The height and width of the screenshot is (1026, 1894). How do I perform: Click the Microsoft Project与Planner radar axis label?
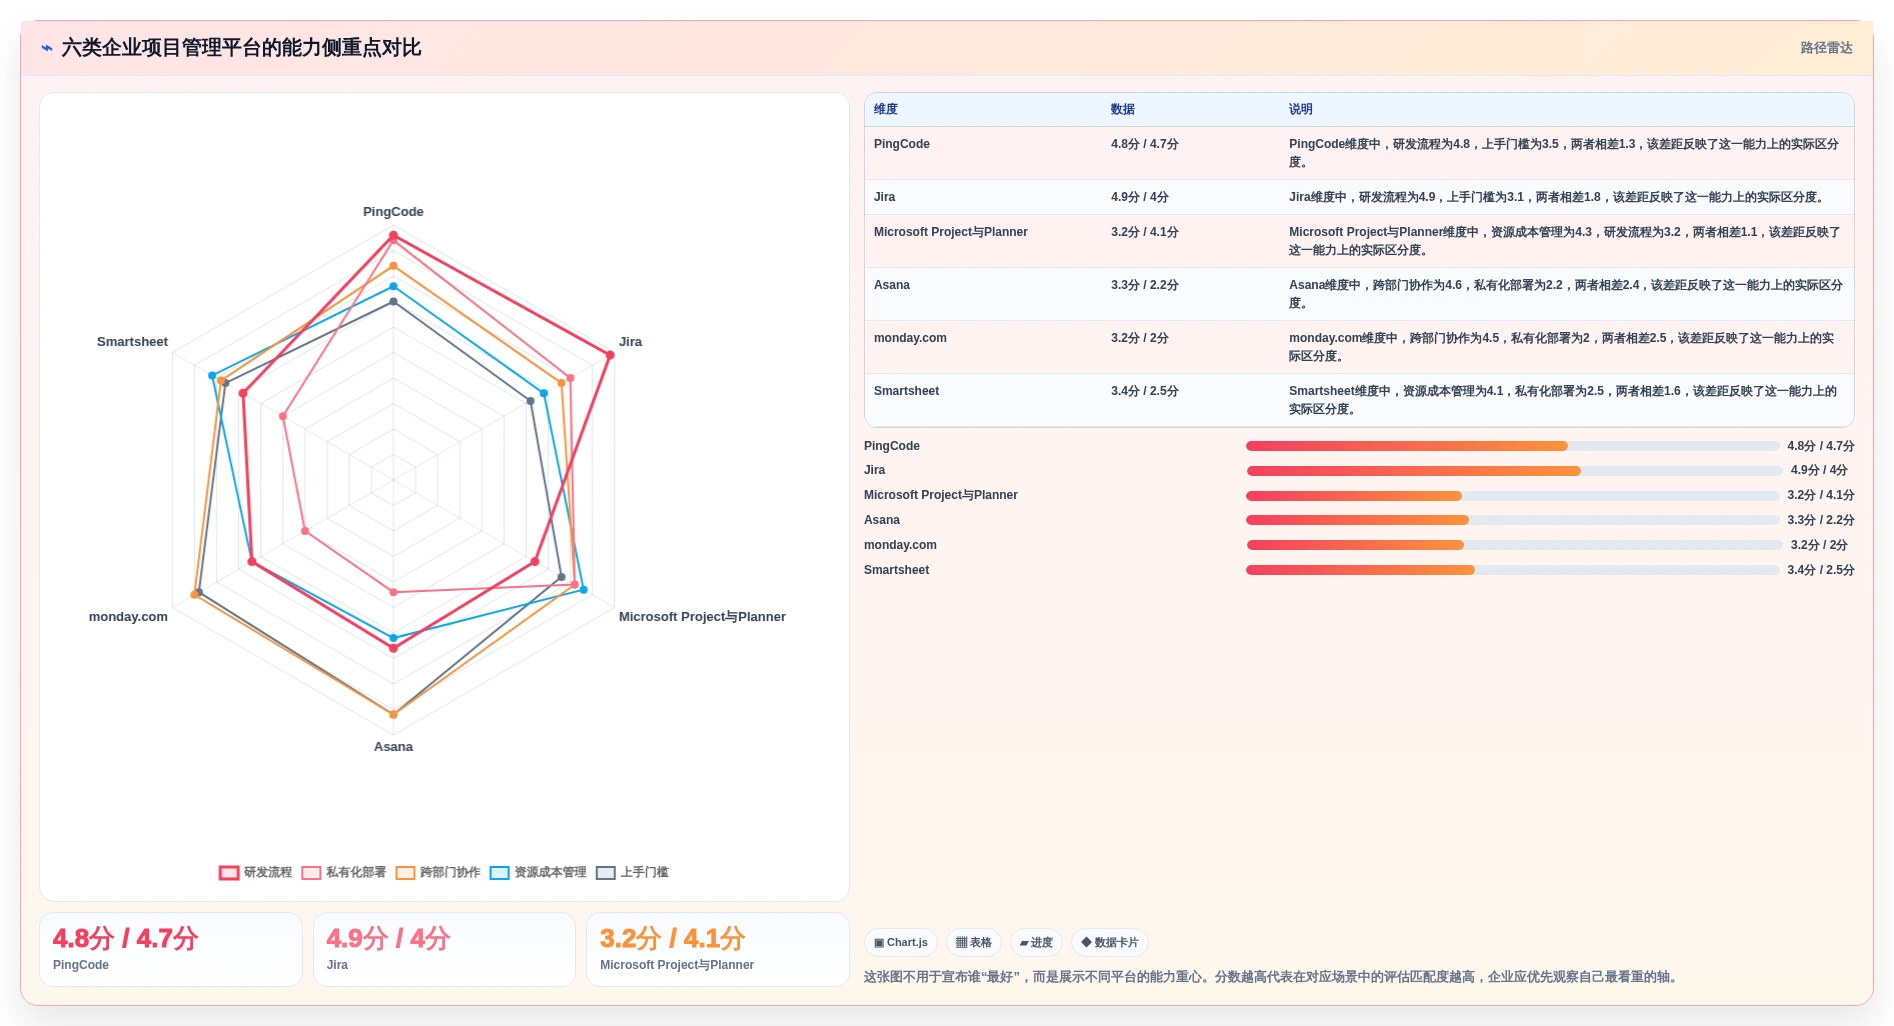[x=702, y=617]
